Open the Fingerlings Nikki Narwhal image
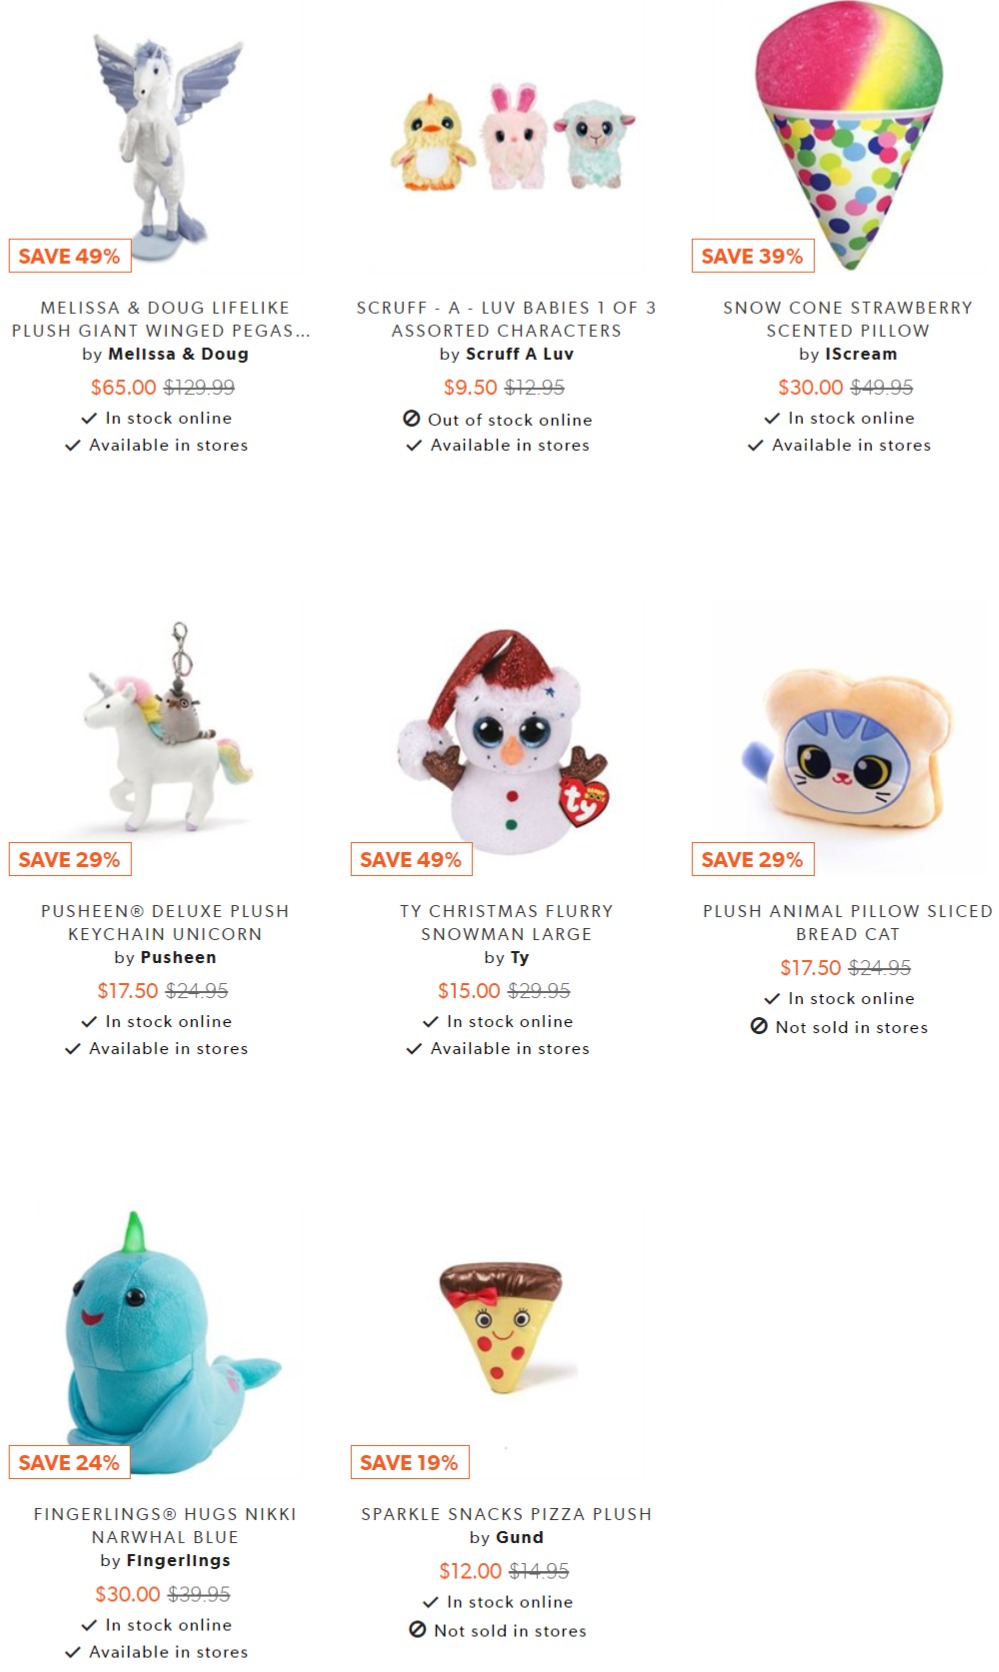Viewport: 999px width, 1672px height. 165,1342
